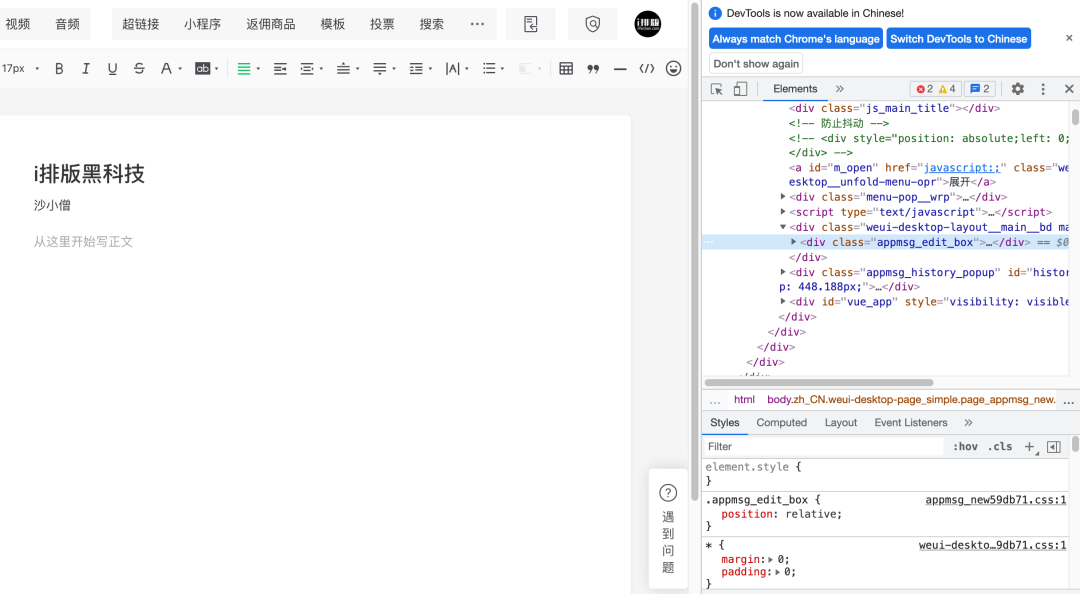
Task: Toggle :hov element state panel
Action: pyautogui.click(x=965, y=447)
